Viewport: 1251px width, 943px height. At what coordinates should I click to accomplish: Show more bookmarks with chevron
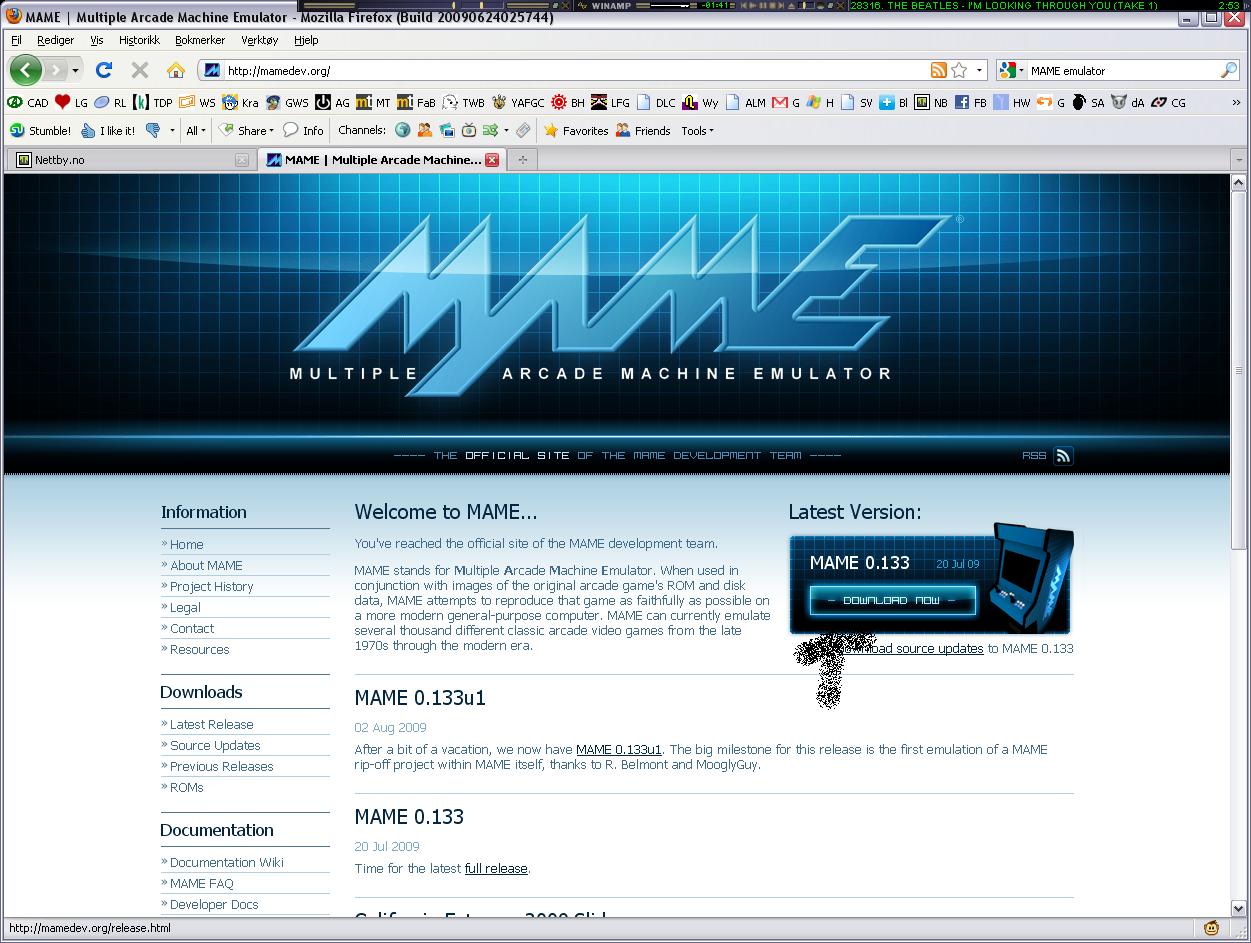[1237, 102]
